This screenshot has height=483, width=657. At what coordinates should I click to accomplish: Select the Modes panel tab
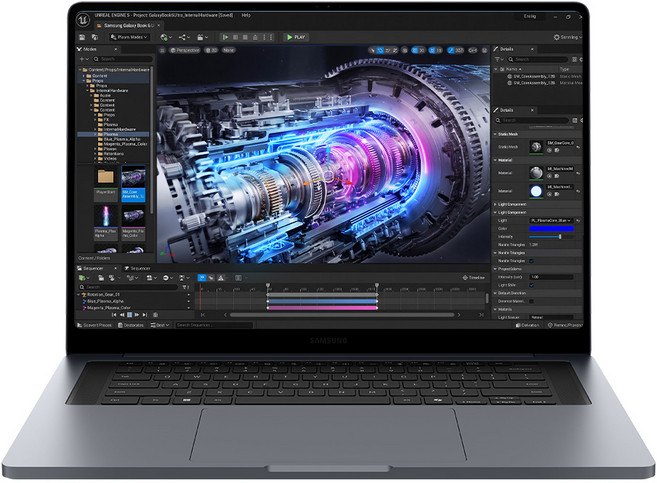(x=97, y=49)
